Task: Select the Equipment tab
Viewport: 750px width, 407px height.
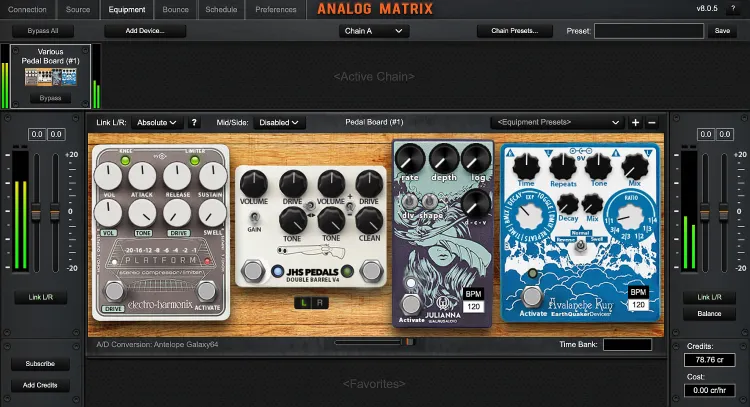Action: (127, 10)
